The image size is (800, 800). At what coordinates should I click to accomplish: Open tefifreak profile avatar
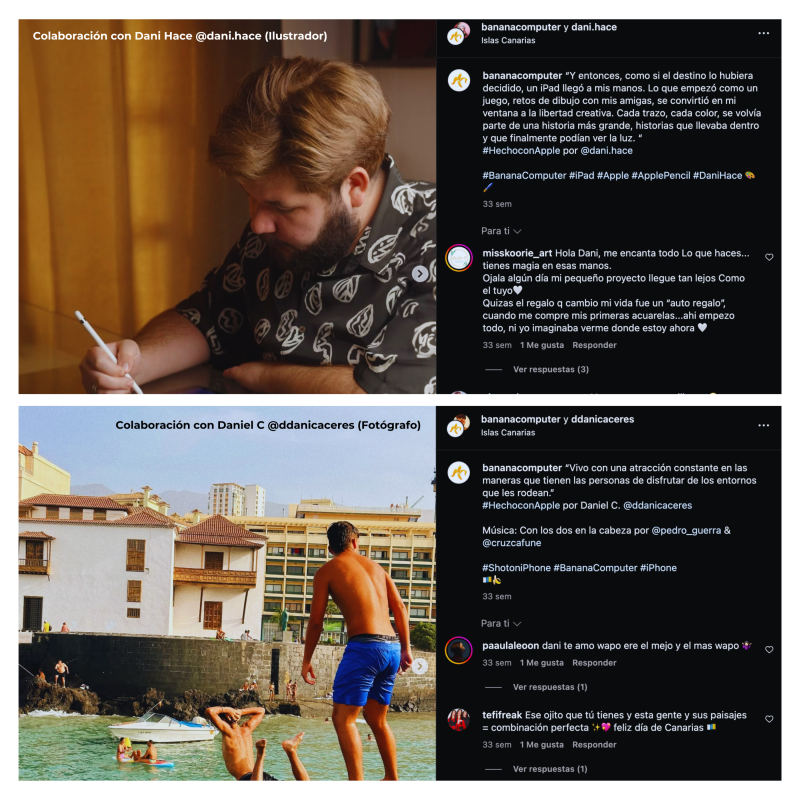459,720
